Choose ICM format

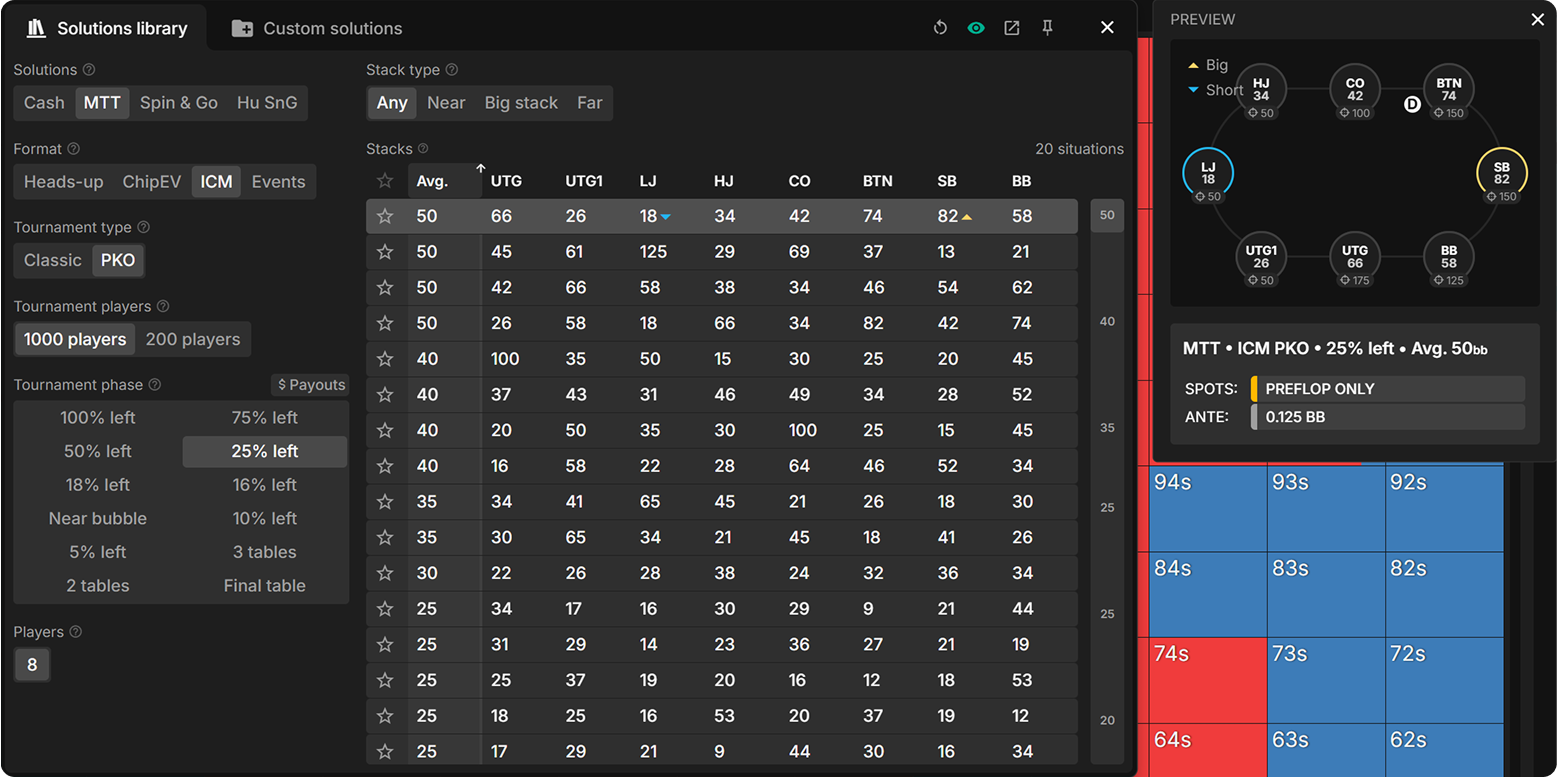(x=216, y=182)
